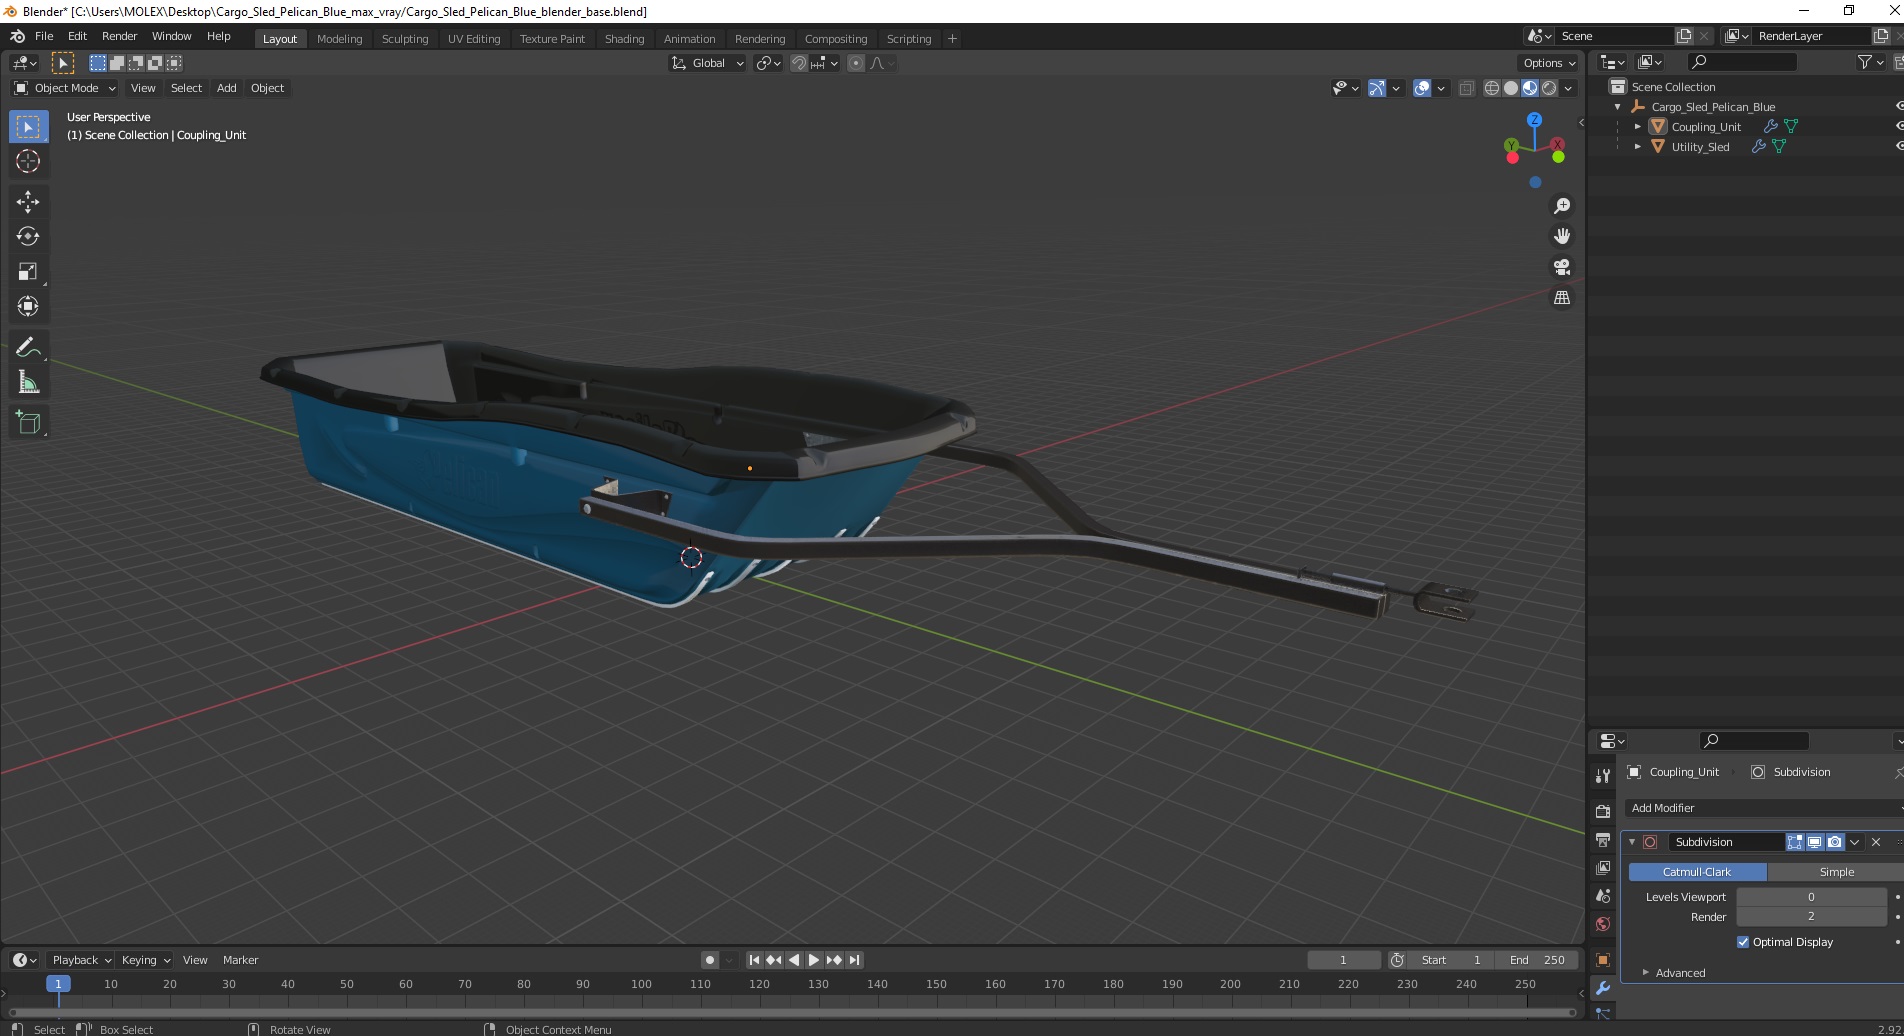Select the Transform tool
1904x1036 pixels.
(x=28, y=307)
